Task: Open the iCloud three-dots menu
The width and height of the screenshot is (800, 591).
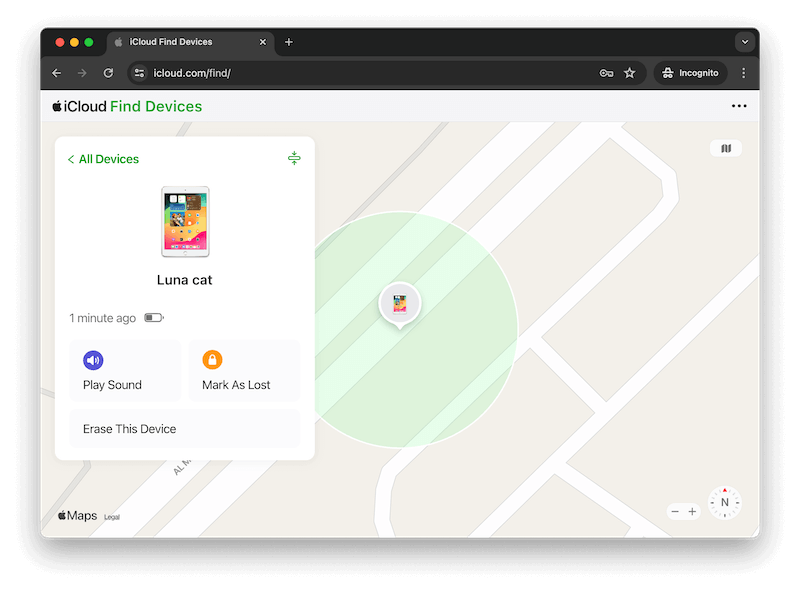Action: point(739,106)
